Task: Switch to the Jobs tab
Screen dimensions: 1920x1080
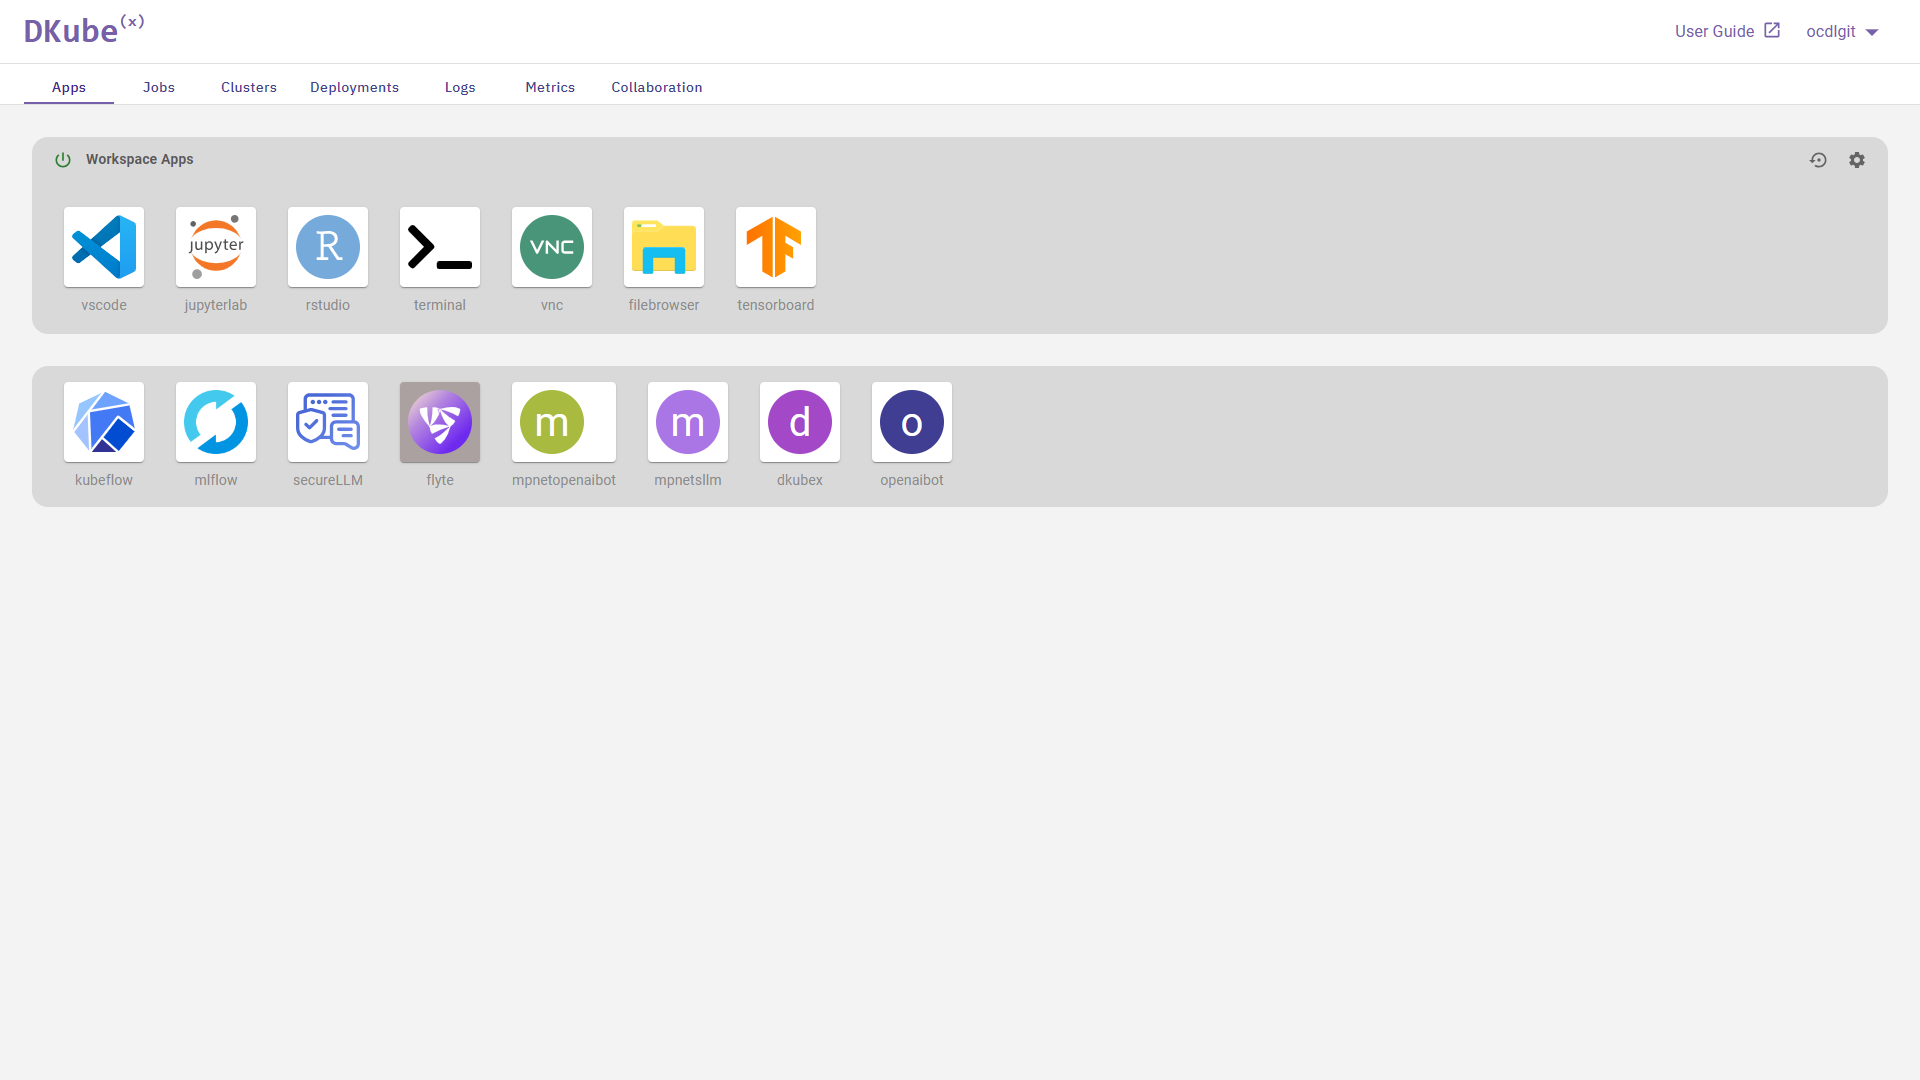Action: coord(159,87)
